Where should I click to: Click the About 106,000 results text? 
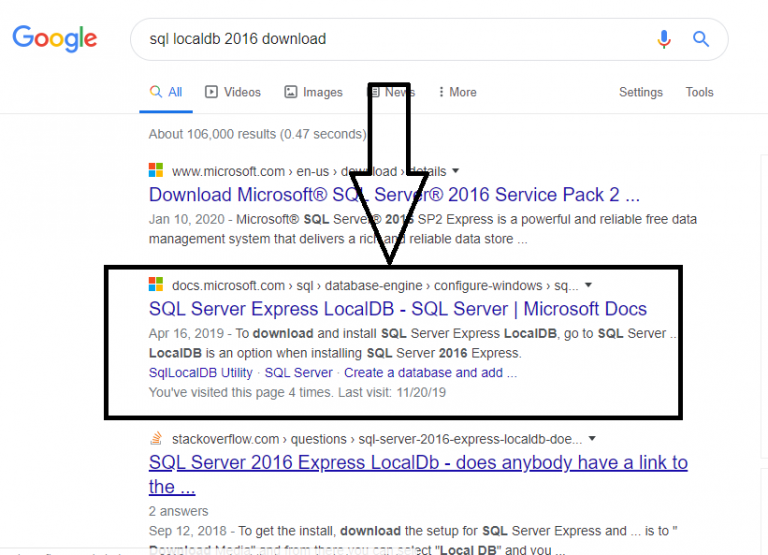258,134
